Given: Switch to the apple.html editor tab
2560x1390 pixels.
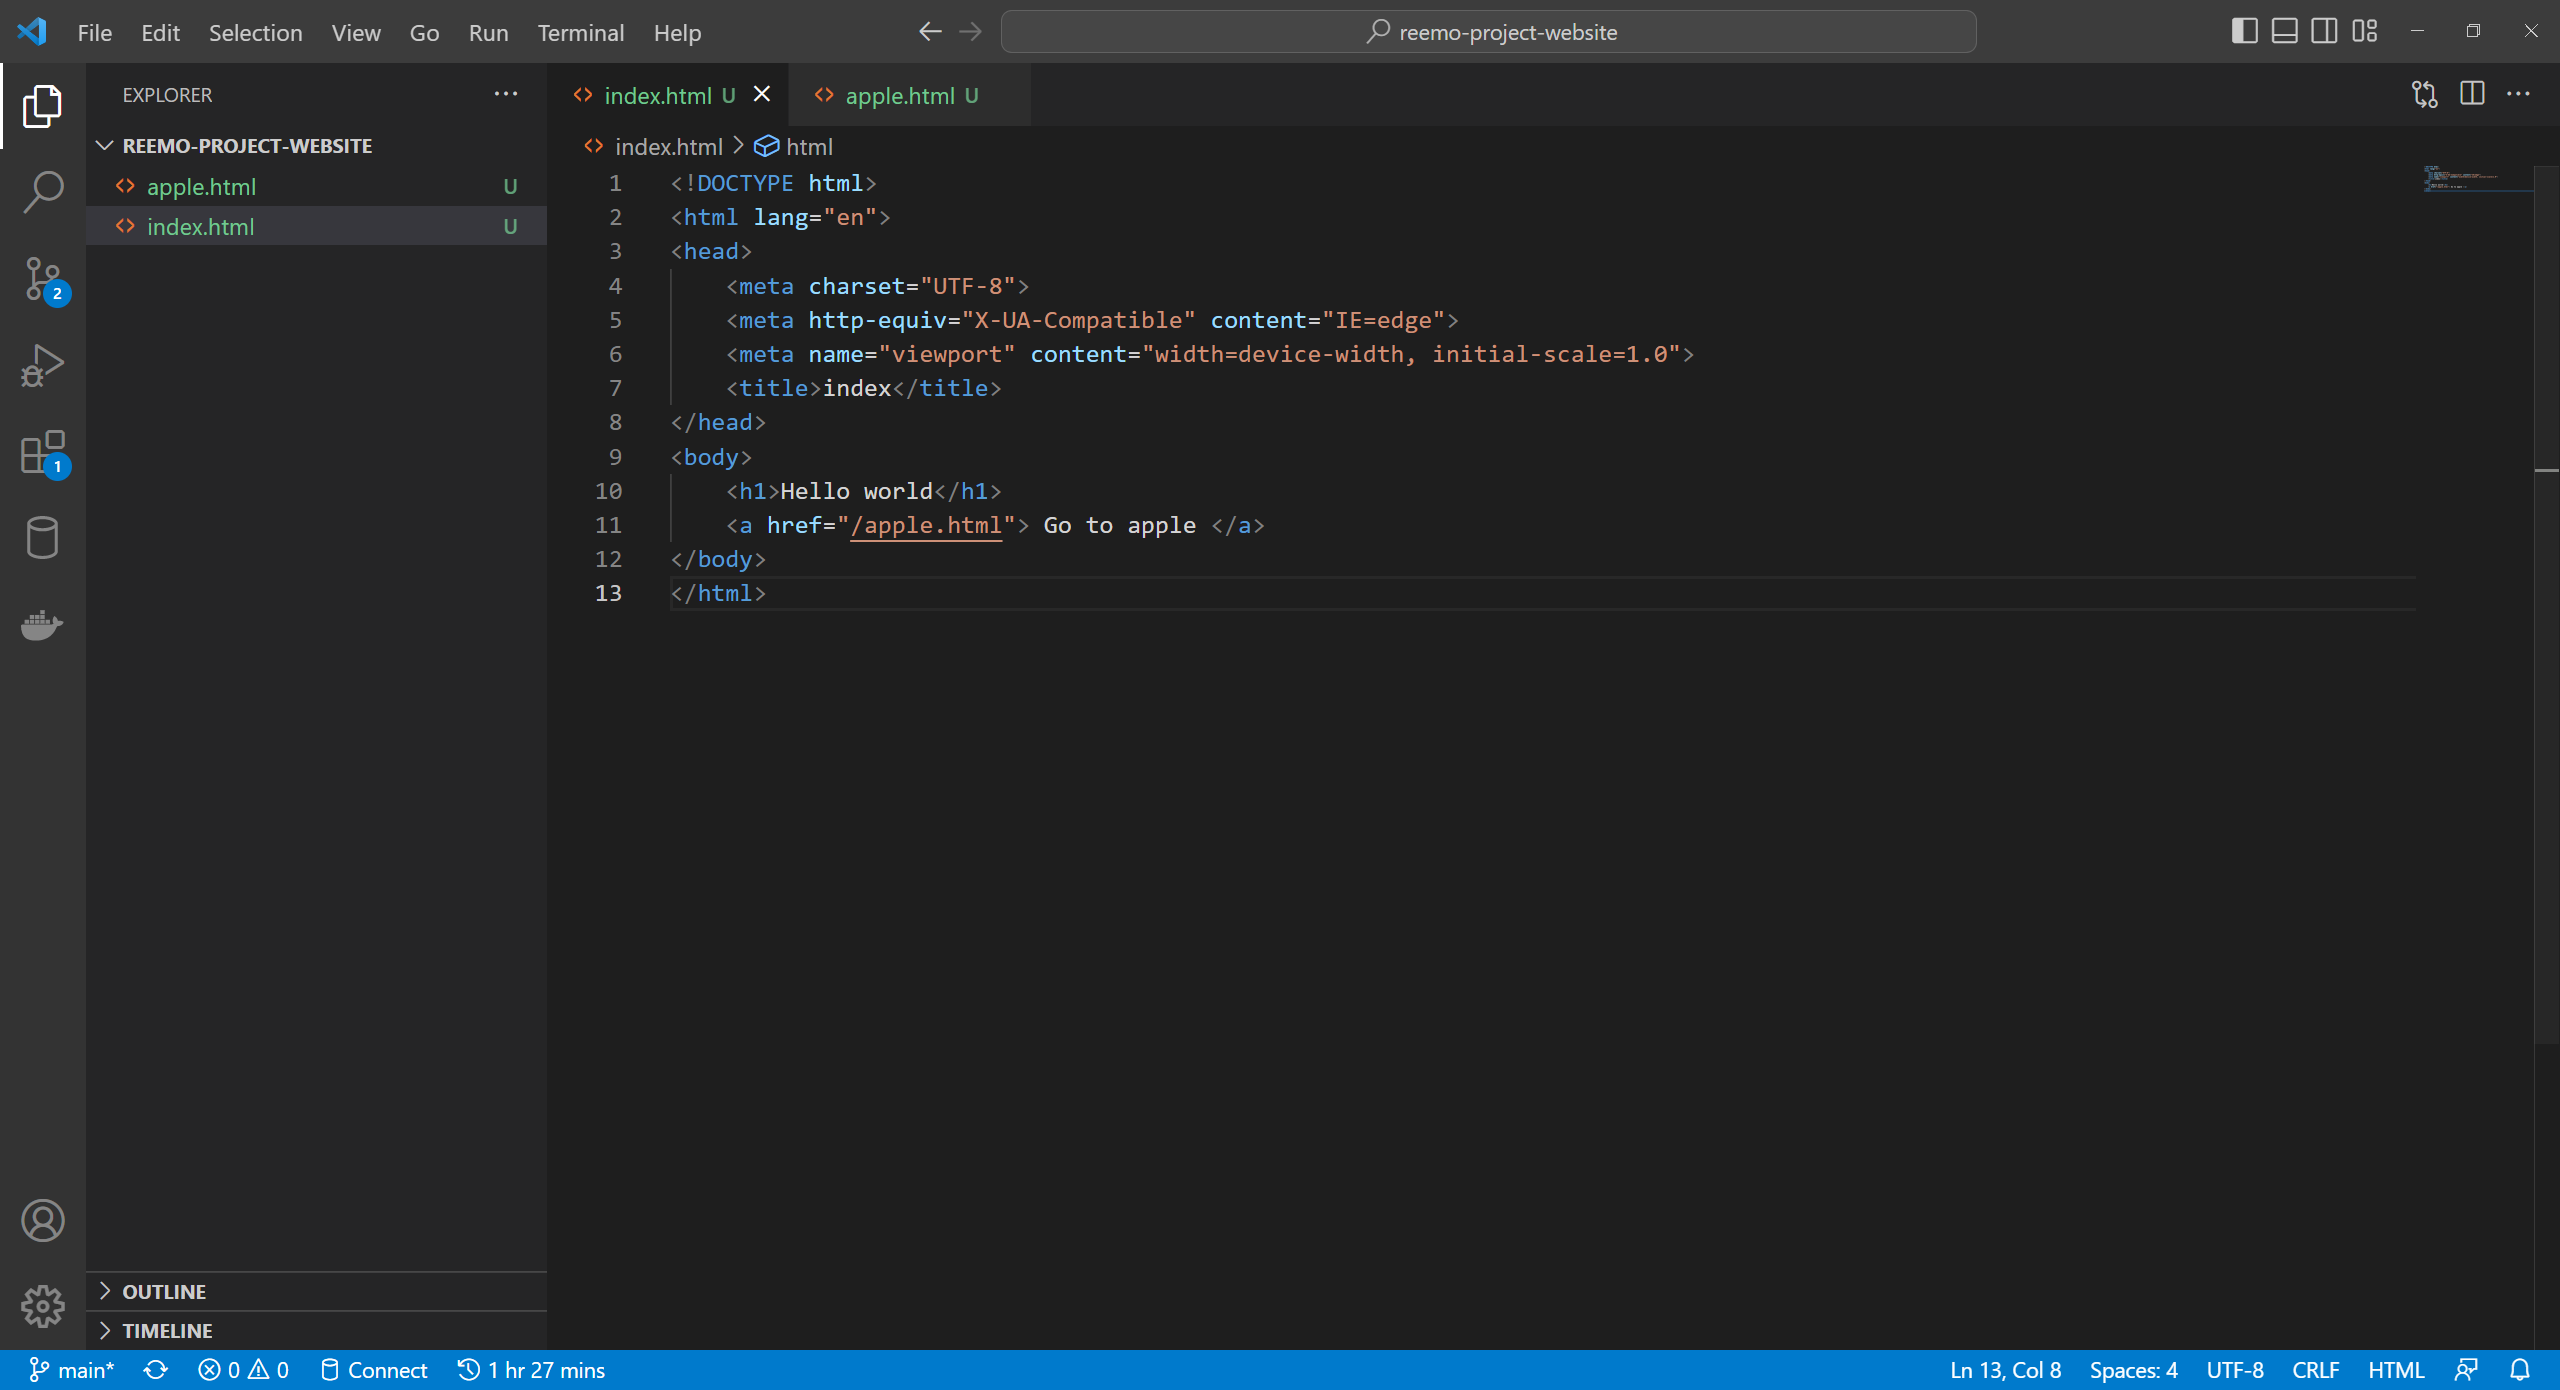Looking at the screenshot, I should pyautogui.click(x=910, y=96).
